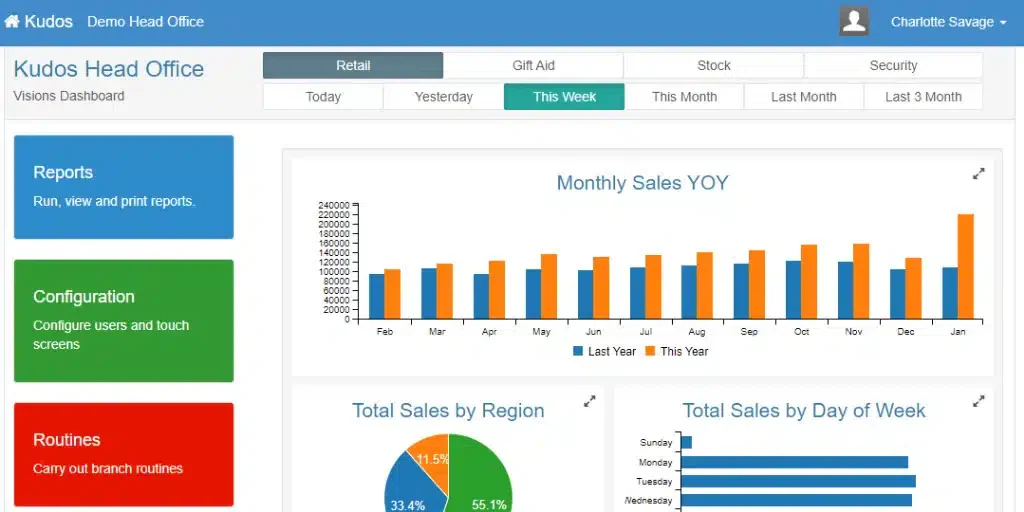The image size is (1024, 512).
Task: Switch to the Stock tab
Action: click(x=714, y=65)
